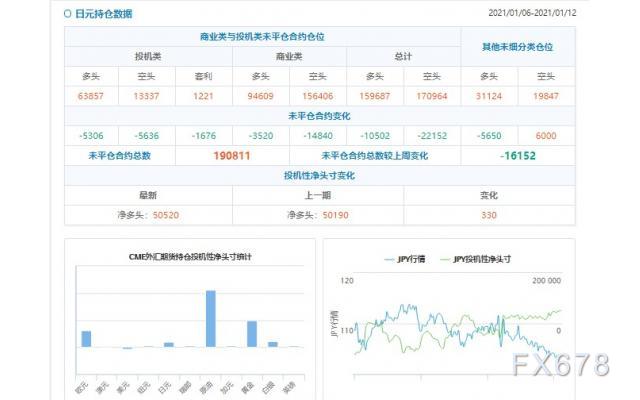The height and width of the screenshot is (400, 640).
Task: Select the latest 净多头 value 50520
Action: point(166,215)
